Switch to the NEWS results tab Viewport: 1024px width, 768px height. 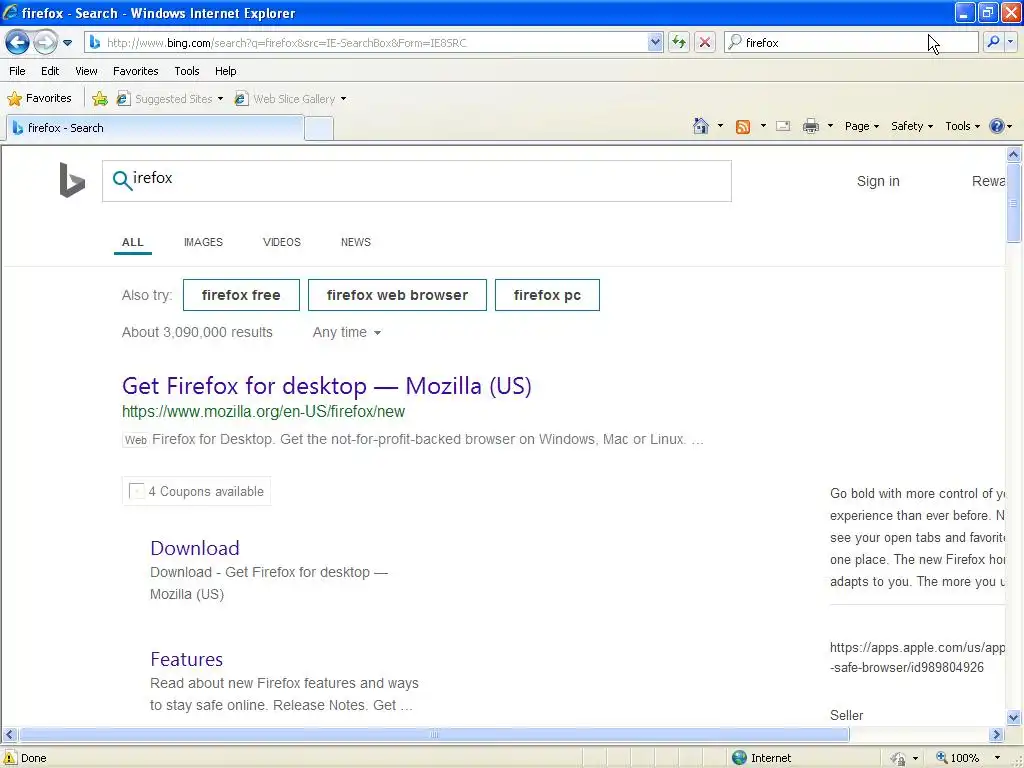pos(356,242)
